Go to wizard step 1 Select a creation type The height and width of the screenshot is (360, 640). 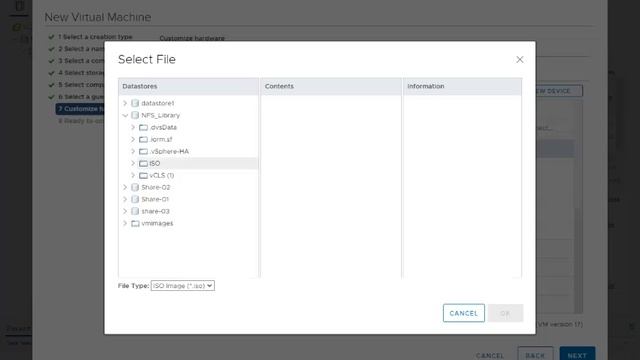[95, 37]
